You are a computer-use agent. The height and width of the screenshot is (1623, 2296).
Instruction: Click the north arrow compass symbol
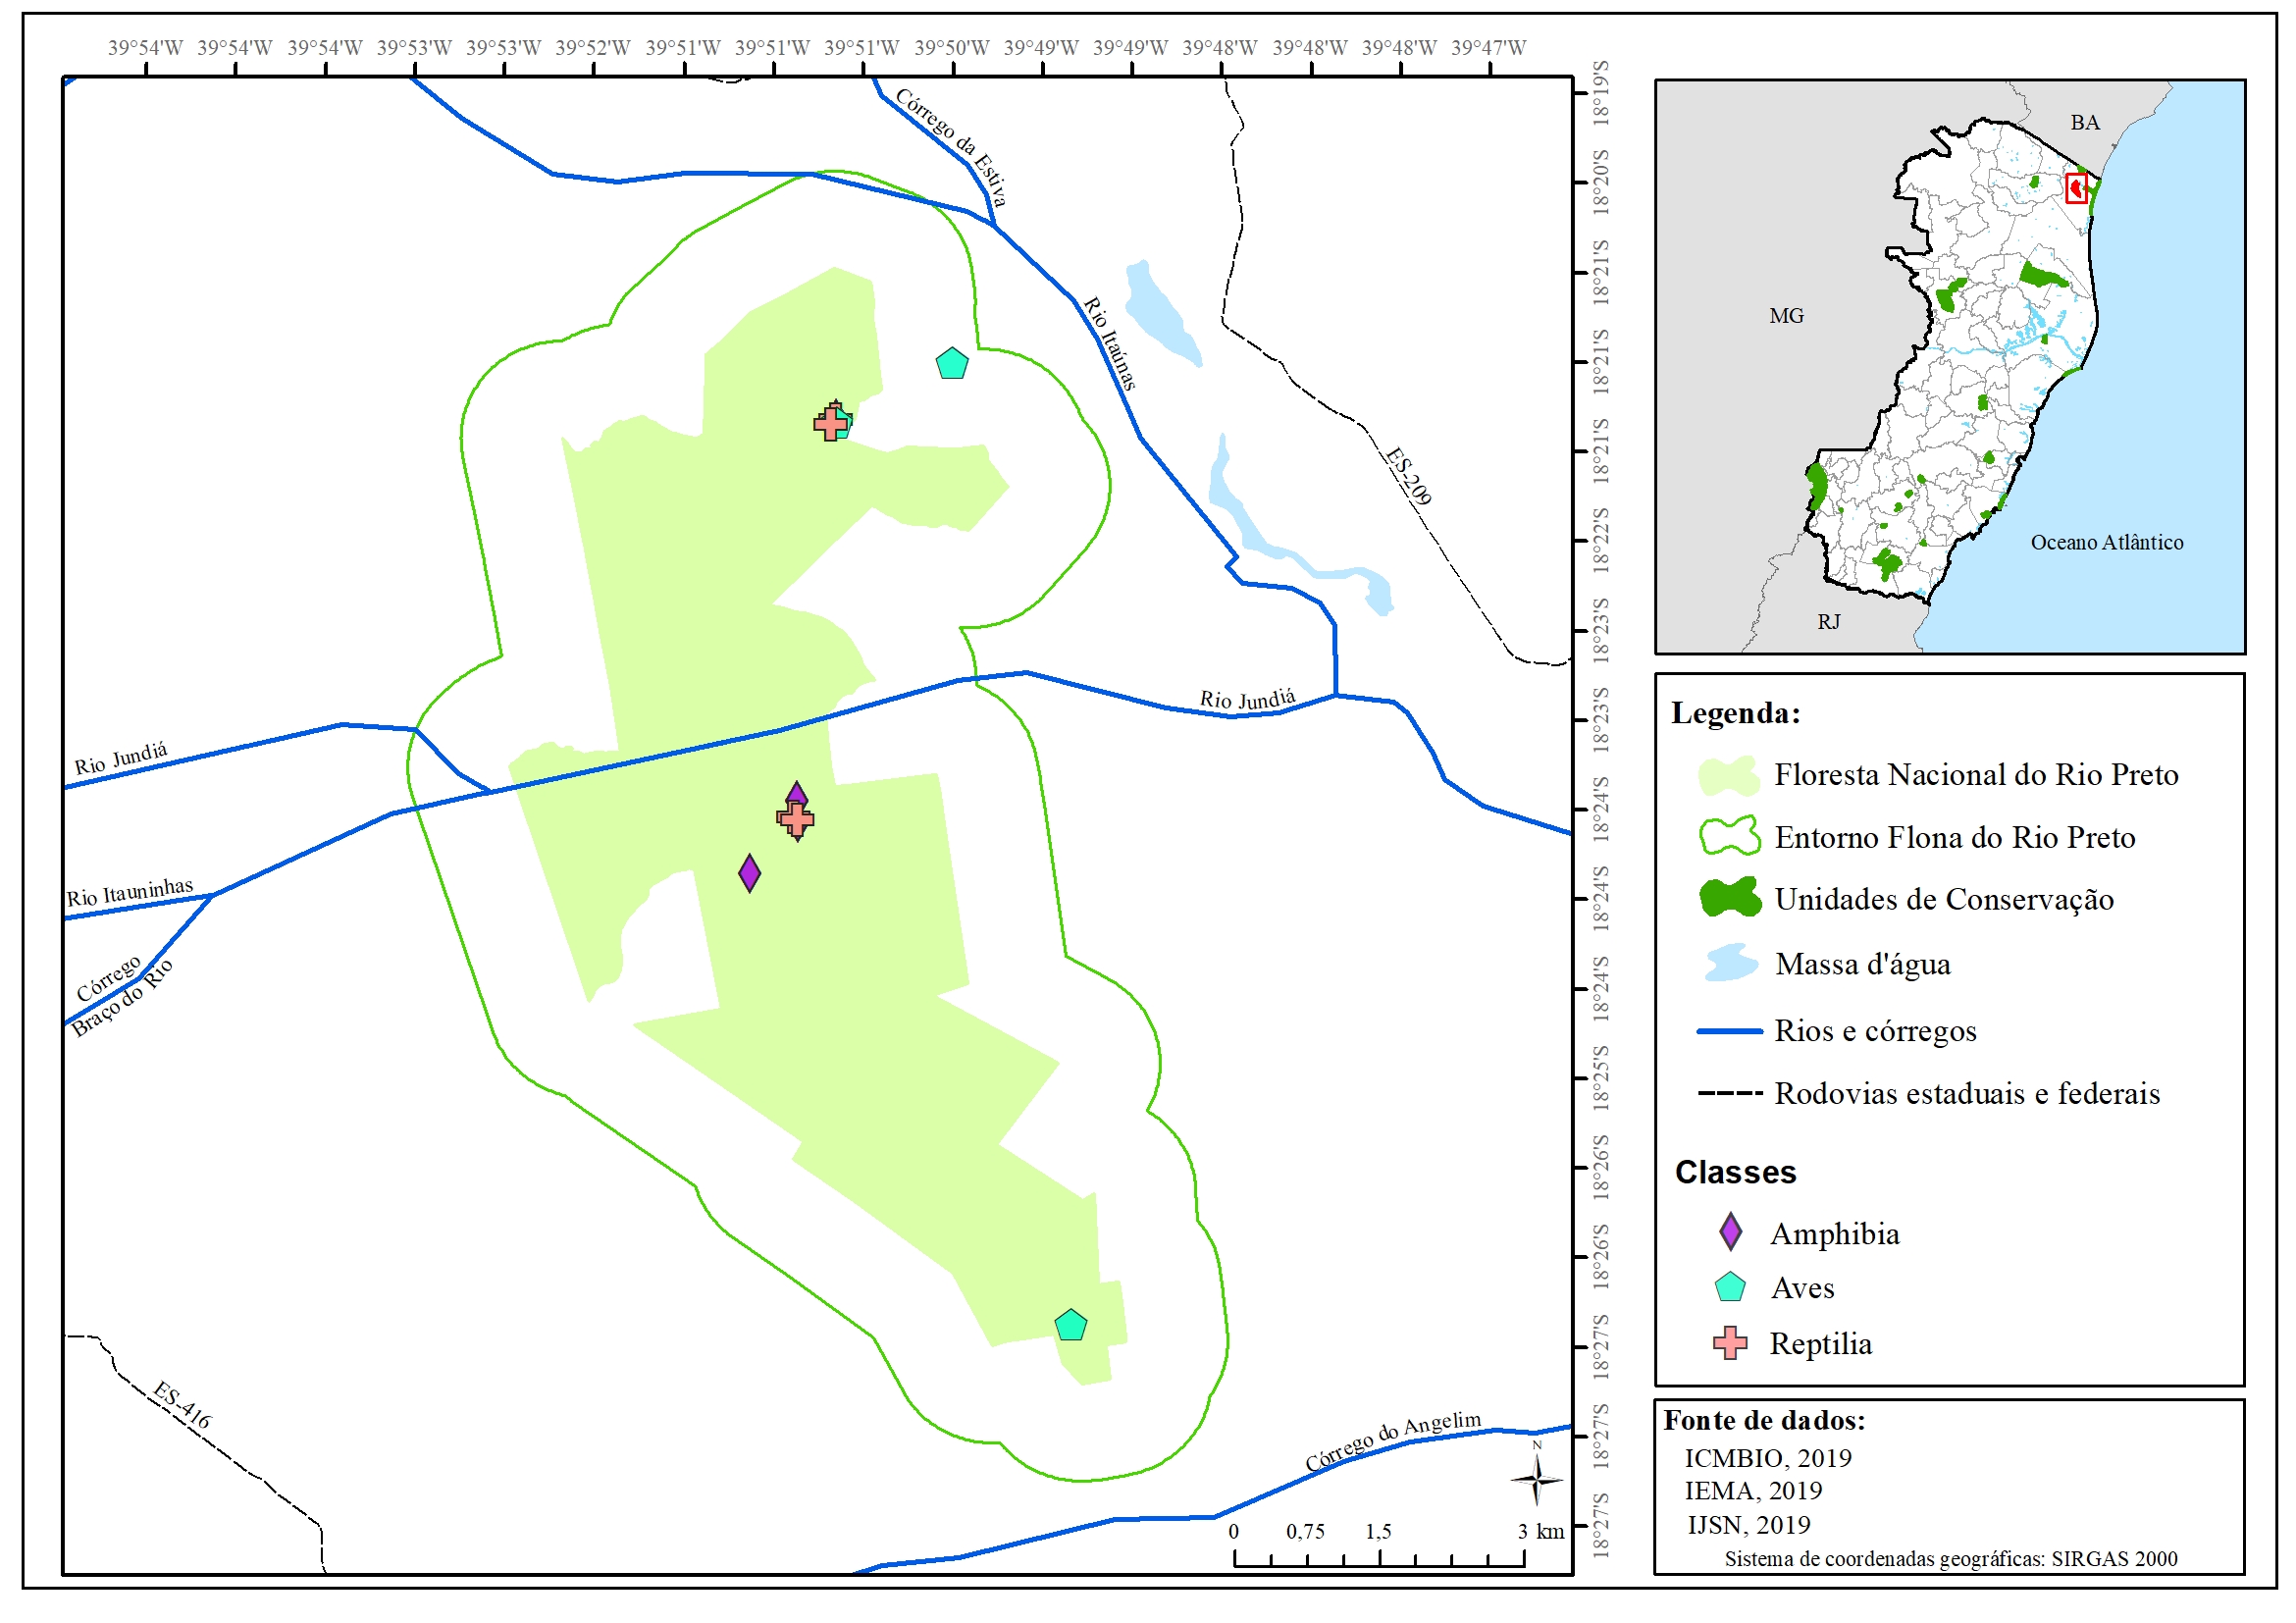[x=1536, y=1478]
